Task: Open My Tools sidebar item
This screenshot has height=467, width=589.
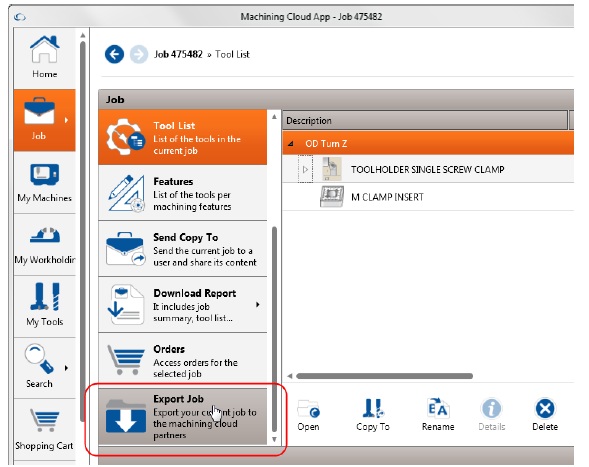Action: pos(44,306)
